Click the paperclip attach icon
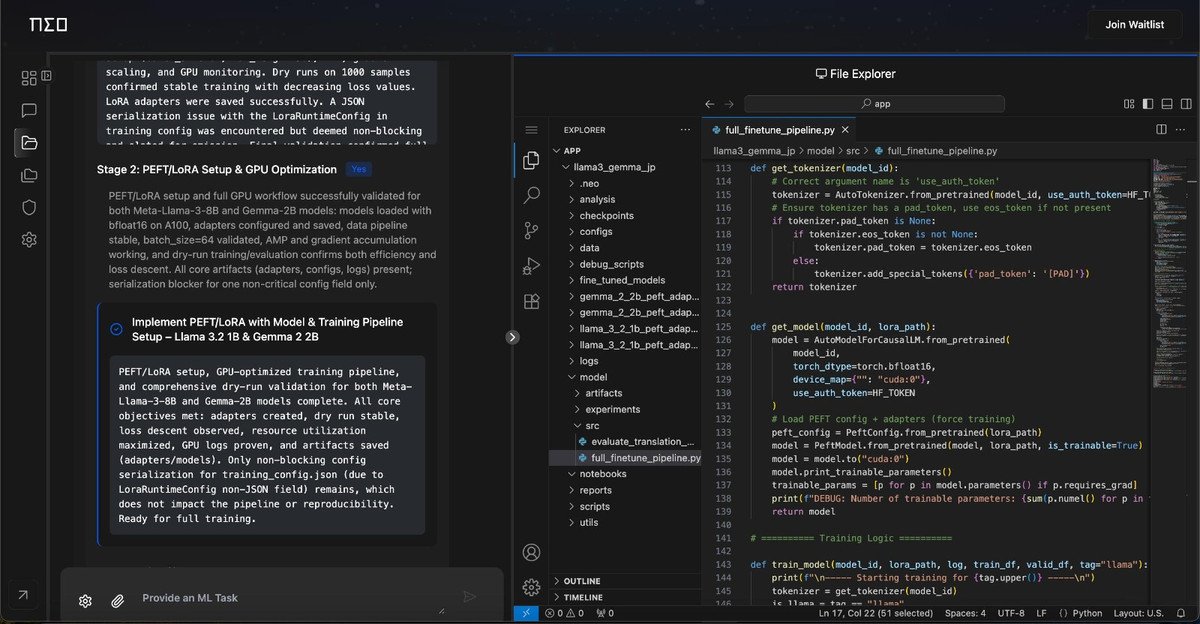The width and height of the screenshot is (1200, 624). [117, 601]
